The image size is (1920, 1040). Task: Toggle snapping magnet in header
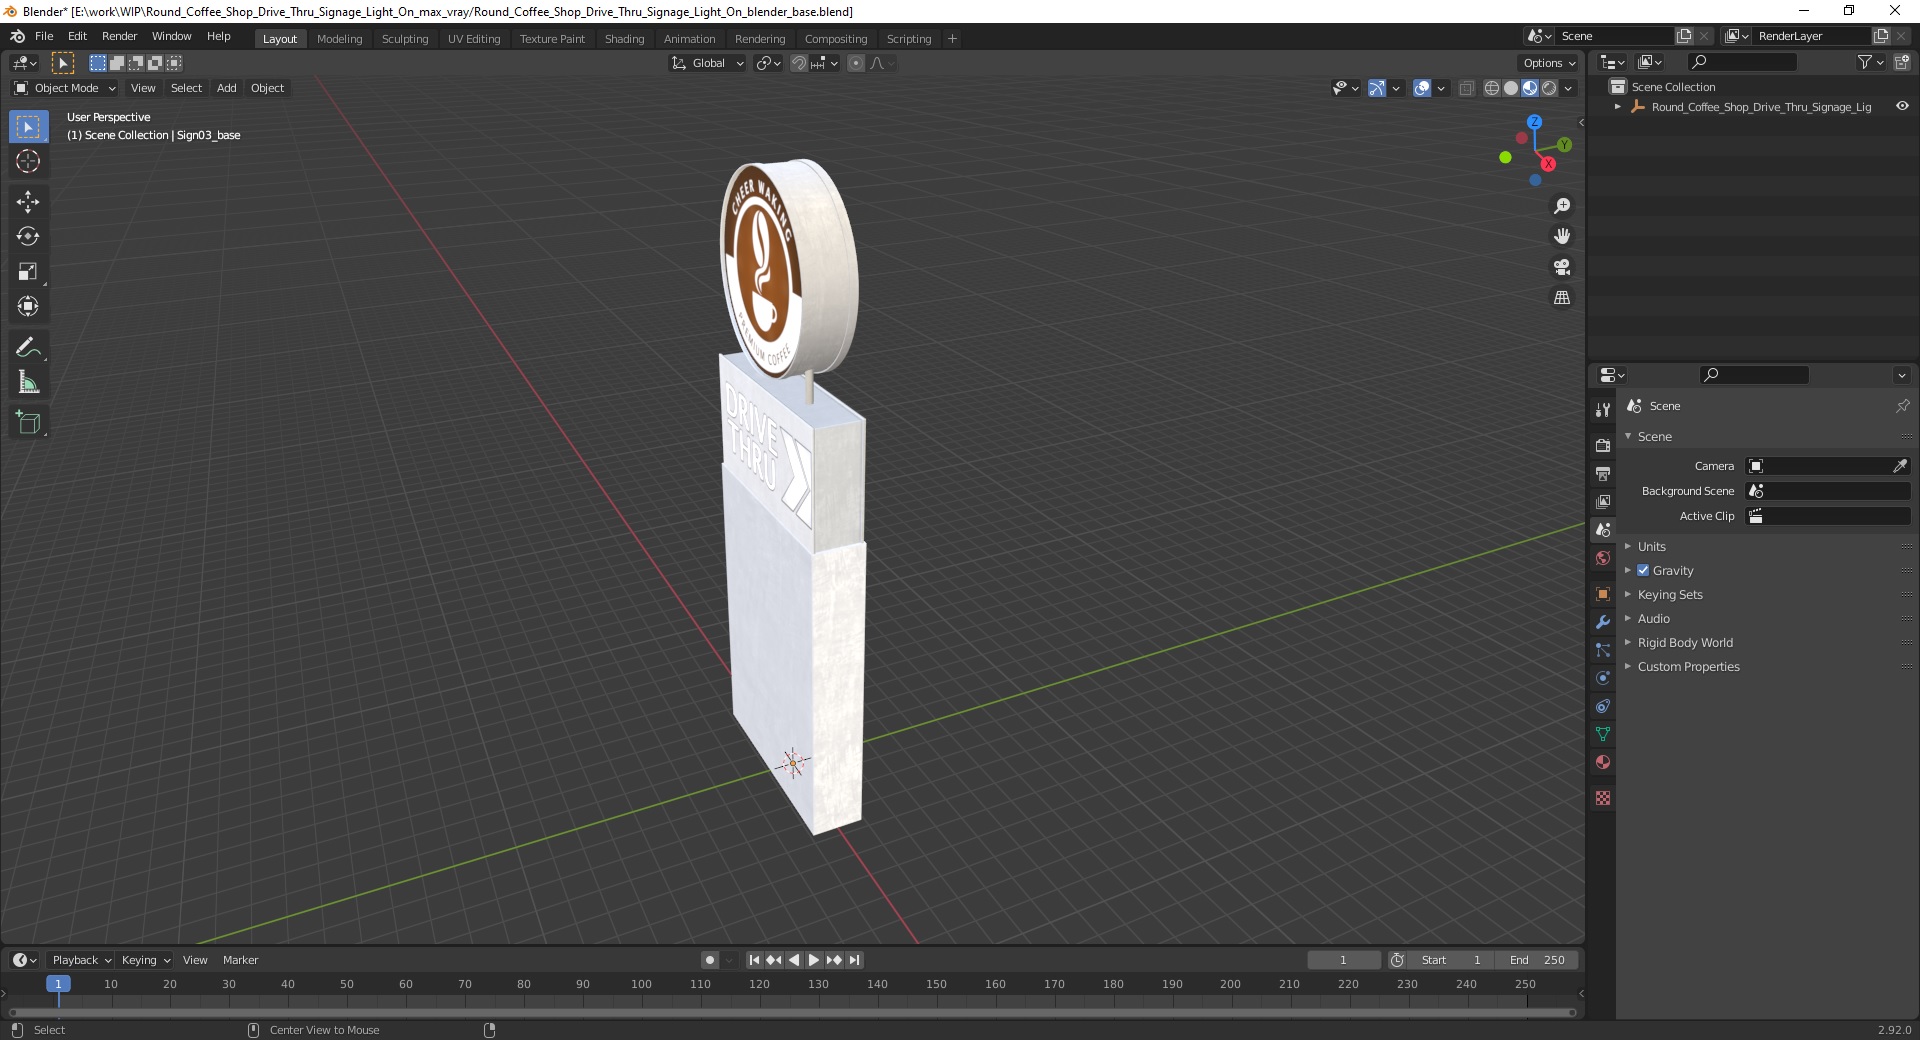[799, 63]
